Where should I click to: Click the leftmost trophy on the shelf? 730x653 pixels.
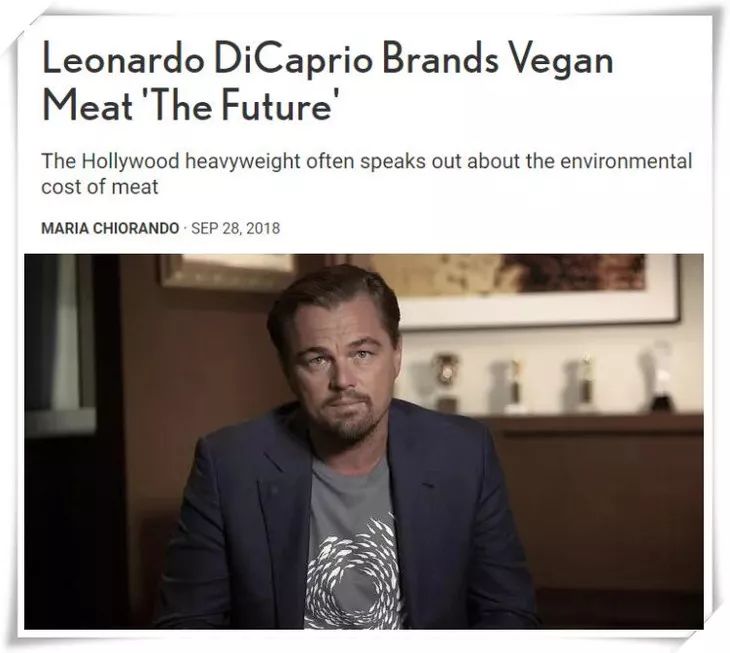point(446,383)
